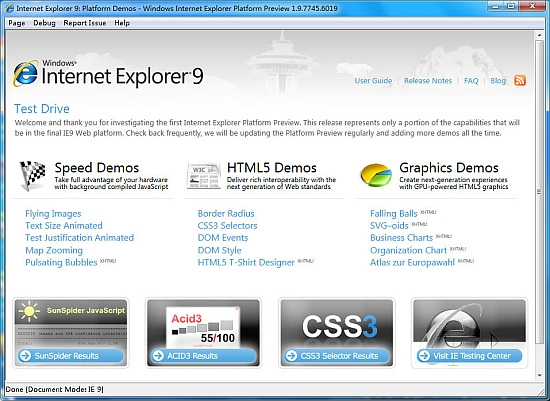550x401 pixels.
Task: Click the vertical scrollbar up arrow
Action: point(540,35)
